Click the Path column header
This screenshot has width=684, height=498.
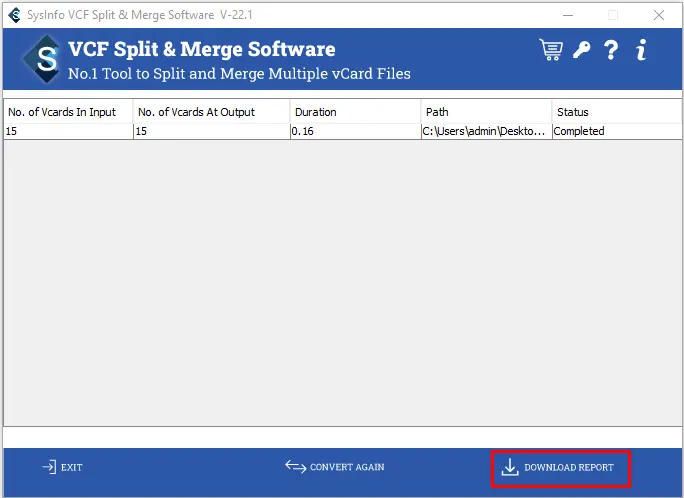pos(486,112)
